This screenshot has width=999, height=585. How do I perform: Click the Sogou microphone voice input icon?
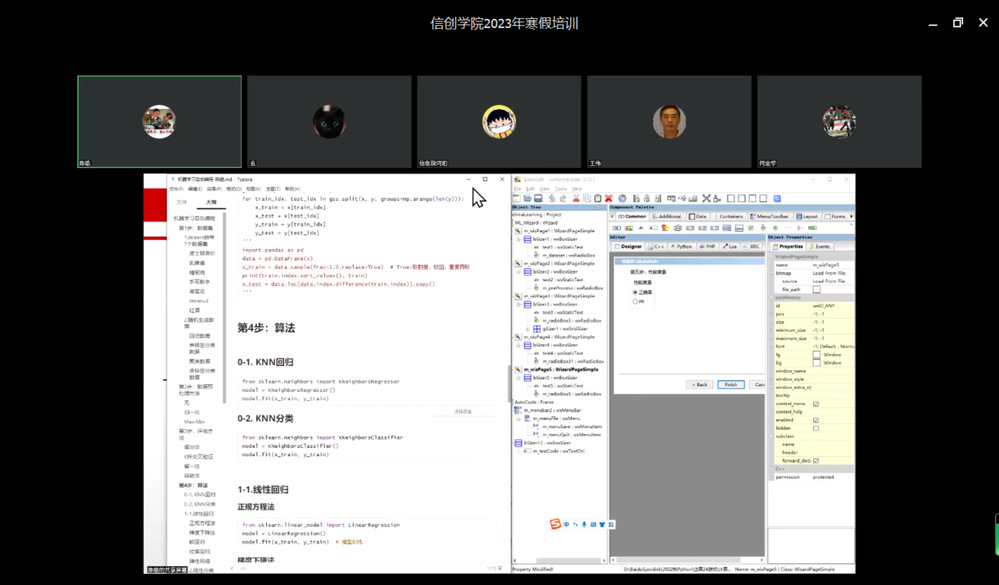584,524
